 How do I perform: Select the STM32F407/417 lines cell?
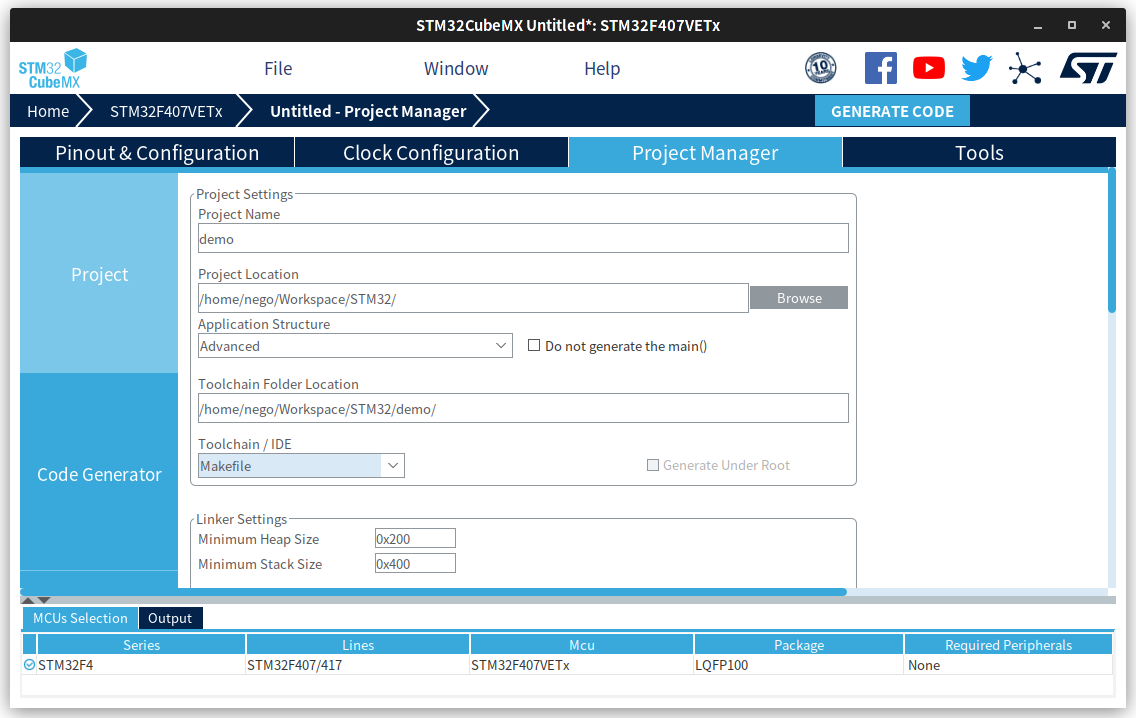pyautogui.click(x=358, y=664)
